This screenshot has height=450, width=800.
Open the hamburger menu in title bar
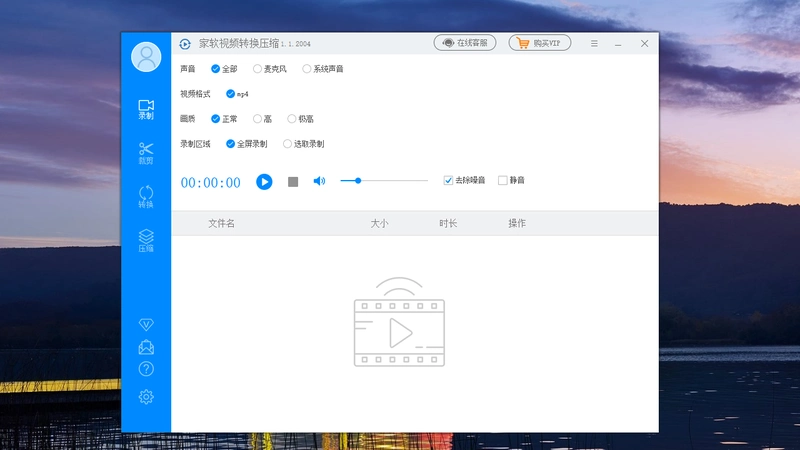click(x=594, y=43)
